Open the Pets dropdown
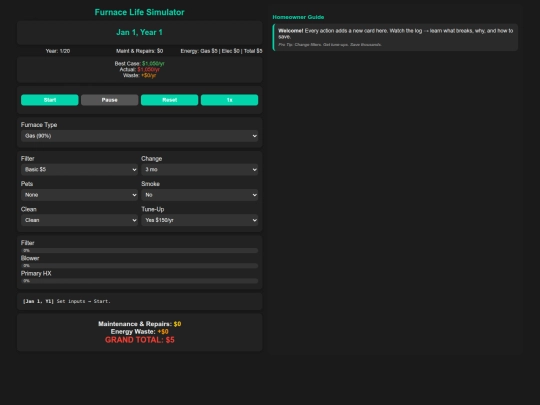Viewport: 540px width, 405px height. pyautogui.click(x=79, y=195)
